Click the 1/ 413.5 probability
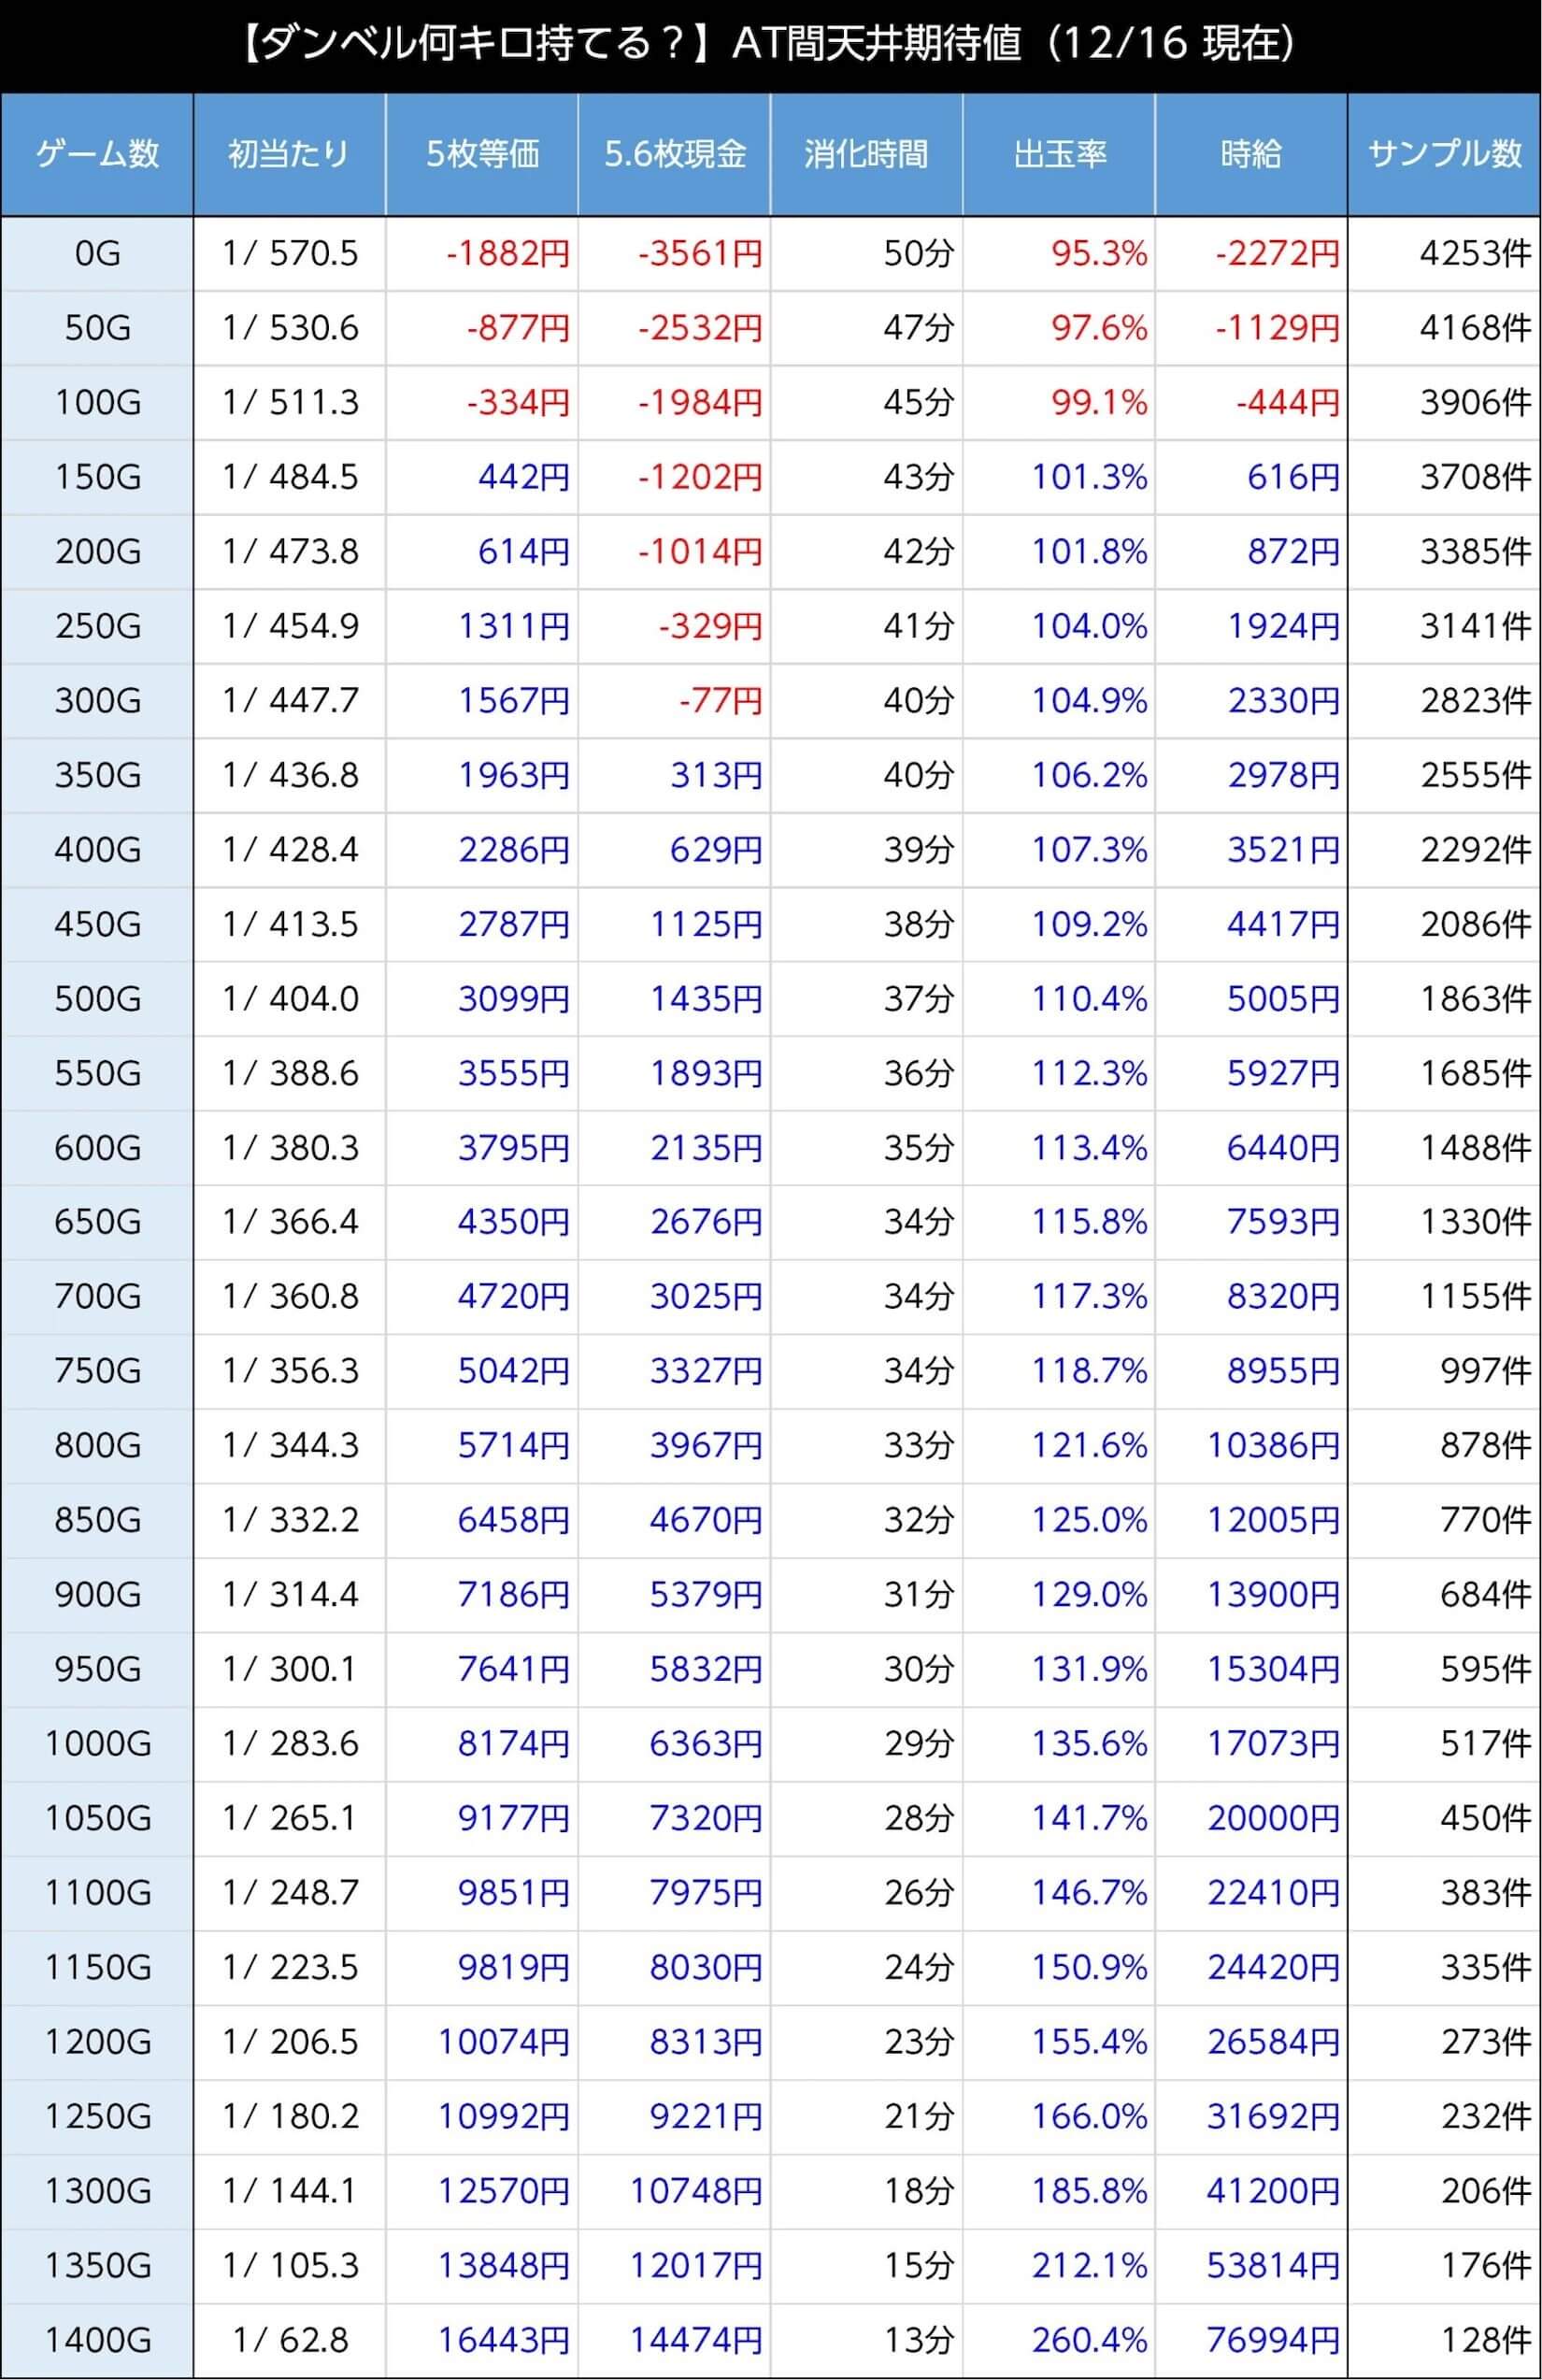Image resolution: width=1542 pixels, height=2380 pixels. (289, 924)
